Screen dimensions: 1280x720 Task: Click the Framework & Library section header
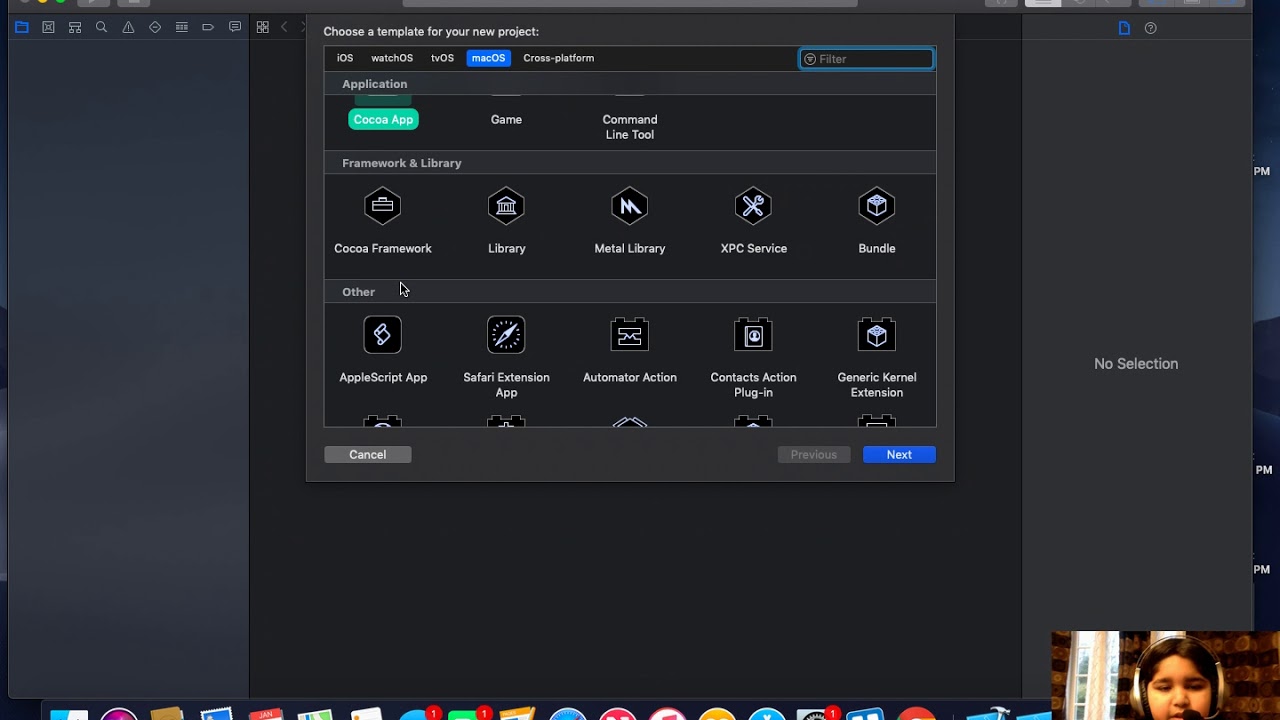(x=402, y=163)
